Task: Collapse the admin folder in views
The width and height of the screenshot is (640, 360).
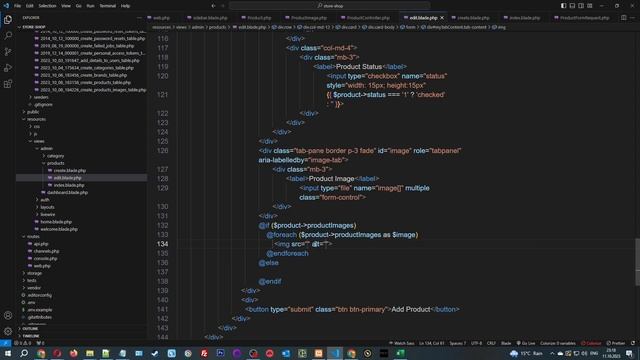Action: click(x=46, y=149)
